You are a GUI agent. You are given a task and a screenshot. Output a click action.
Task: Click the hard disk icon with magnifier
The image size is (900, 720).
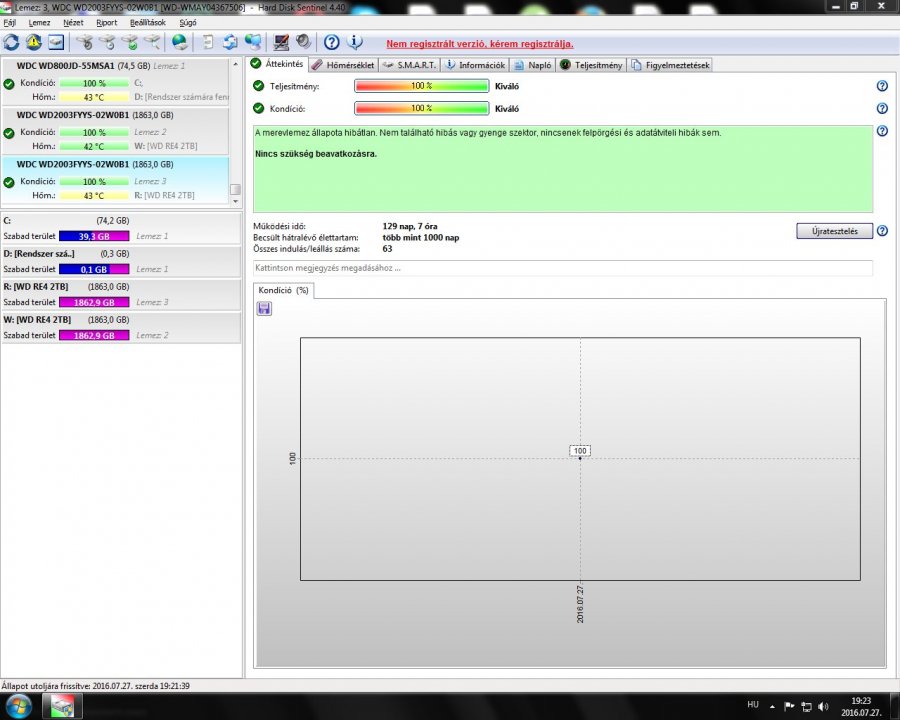pyautogui.click(x=152, y=42)
